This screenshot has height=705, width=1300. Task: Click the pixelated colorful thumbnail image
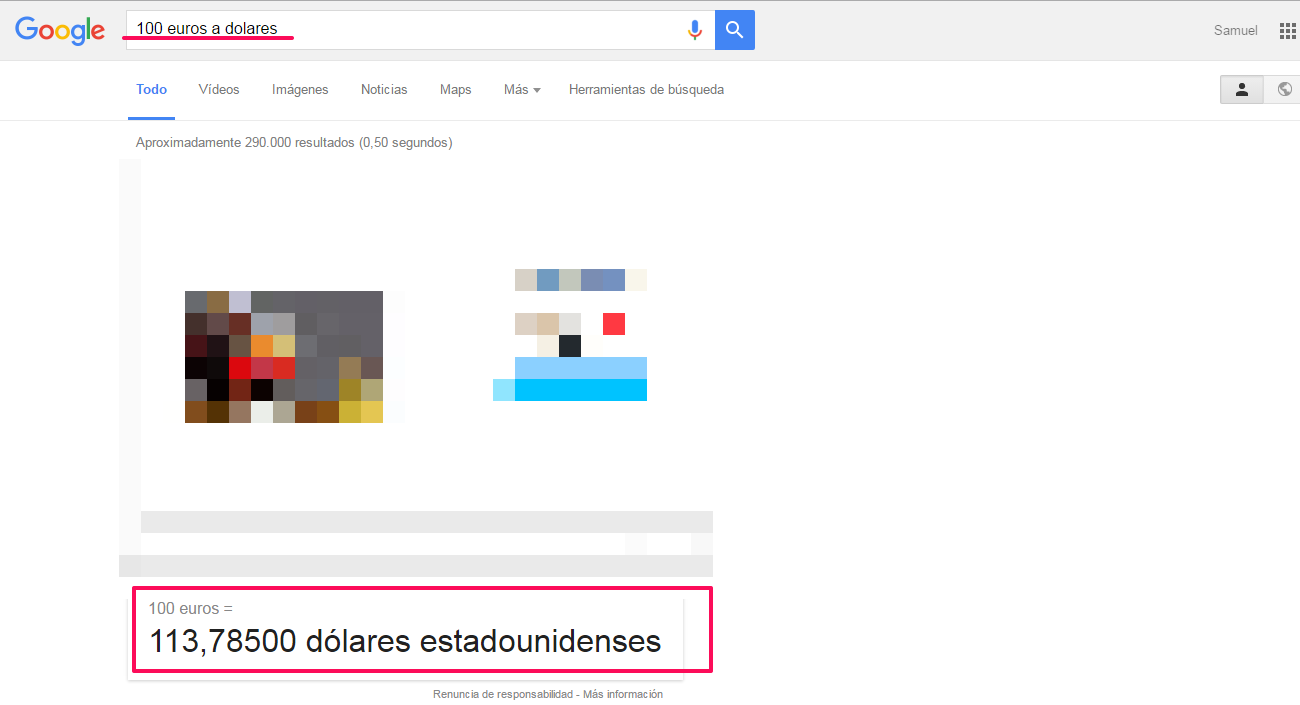click(x=284, y=357)
